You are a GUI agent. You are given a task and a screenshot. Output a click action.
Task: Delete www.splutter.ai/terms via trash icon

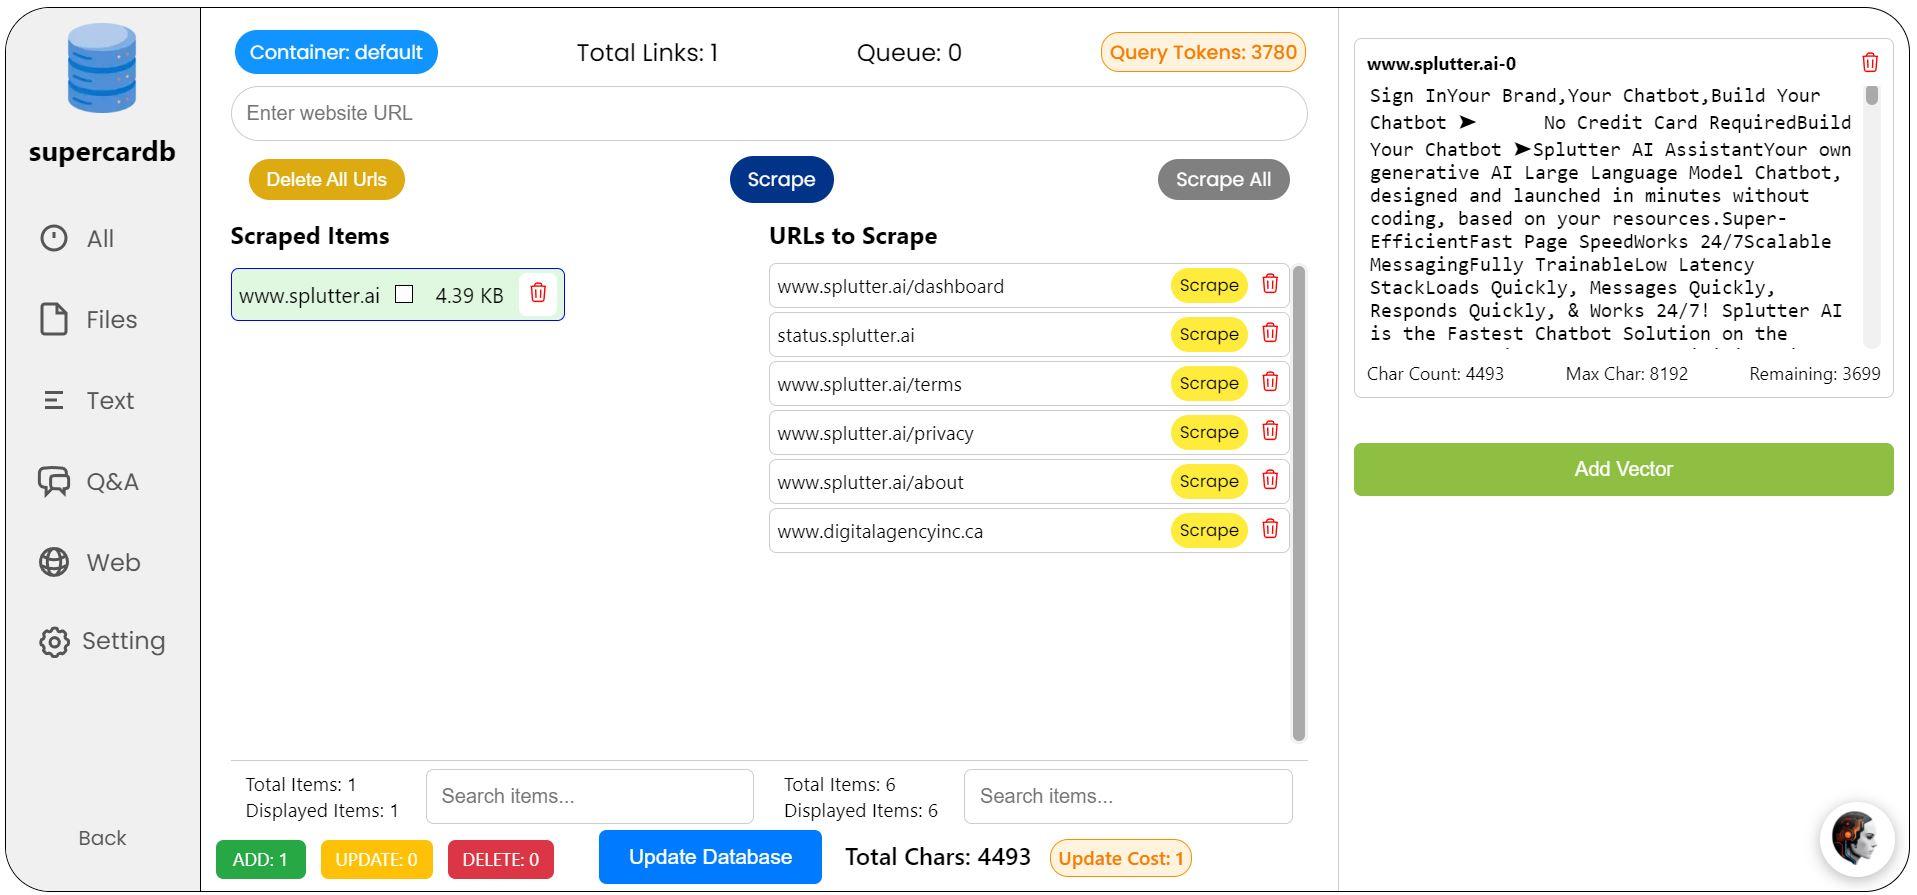[x=1270, y=382]
